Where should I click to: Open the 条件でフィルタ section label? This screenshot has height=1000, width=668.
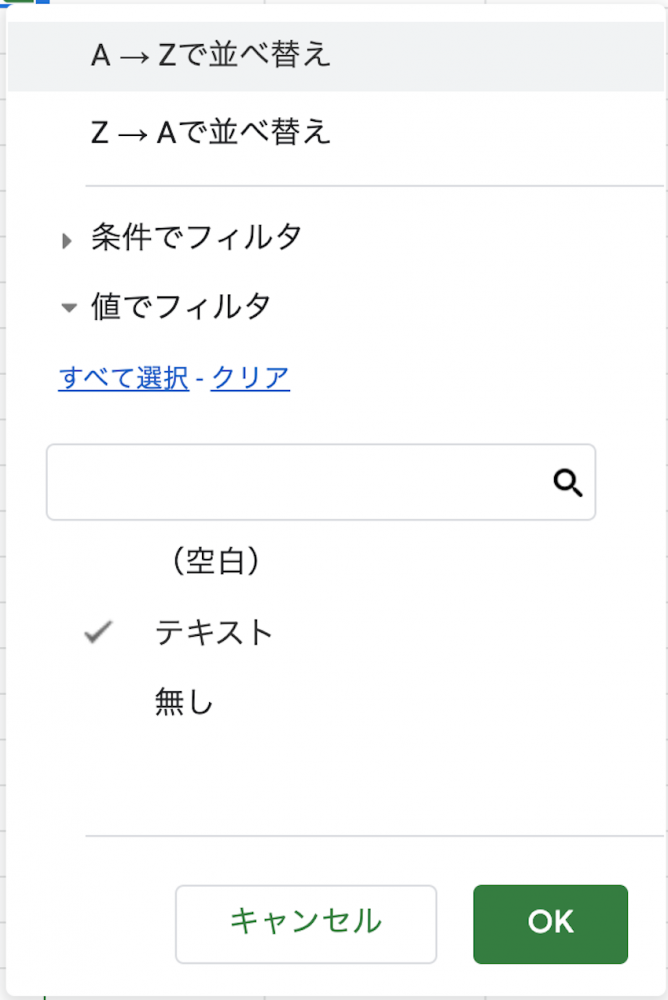click(x=196, y=238)
